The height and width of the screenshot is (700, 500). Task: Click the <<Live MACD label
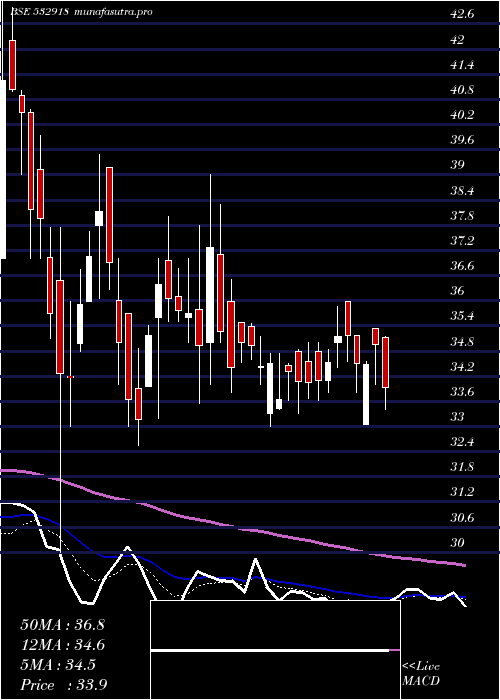(421, 674)
